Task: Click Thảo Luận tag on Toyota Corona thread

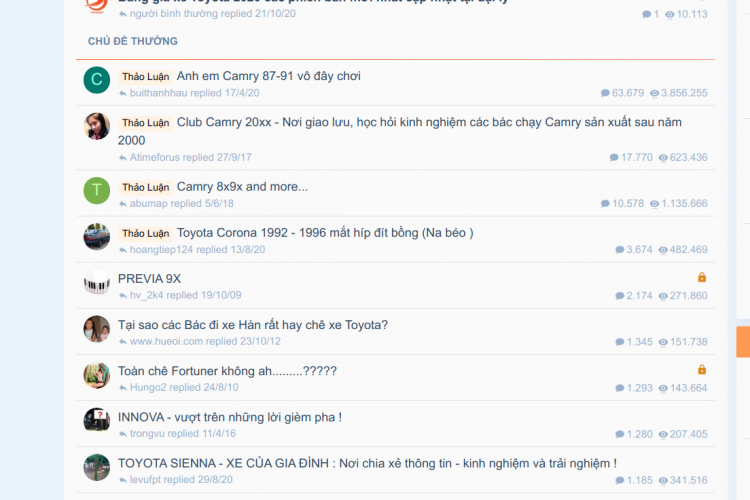Action: (x=145, y=233)
